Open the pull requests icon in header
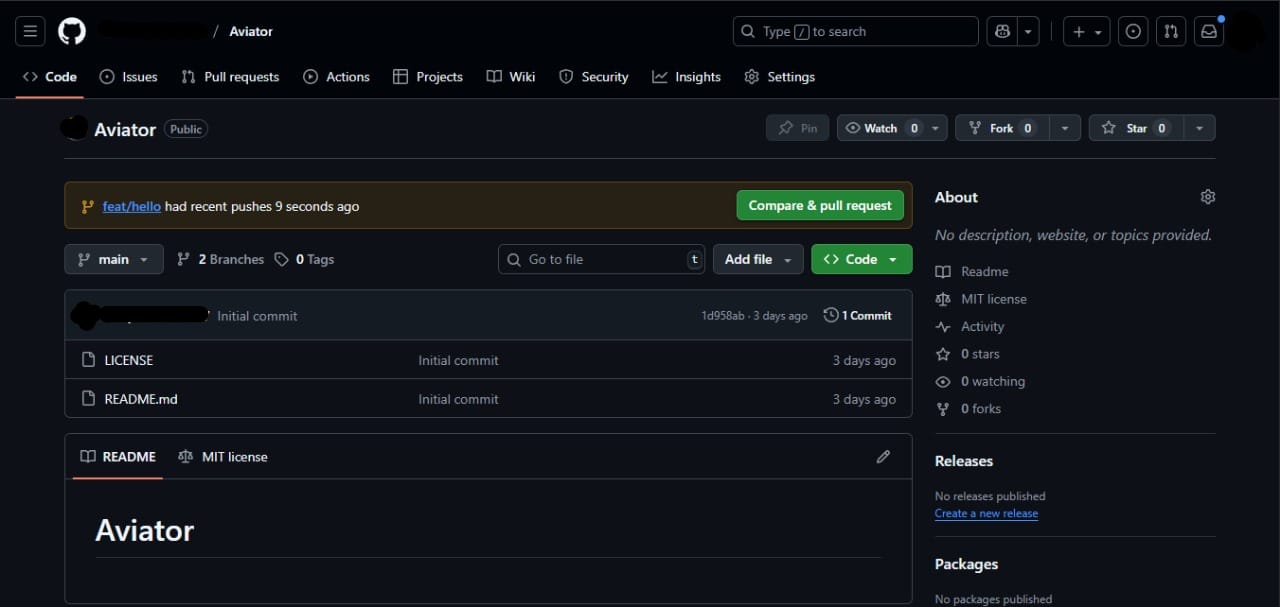1280x607 pixels. coord(1170,31)
